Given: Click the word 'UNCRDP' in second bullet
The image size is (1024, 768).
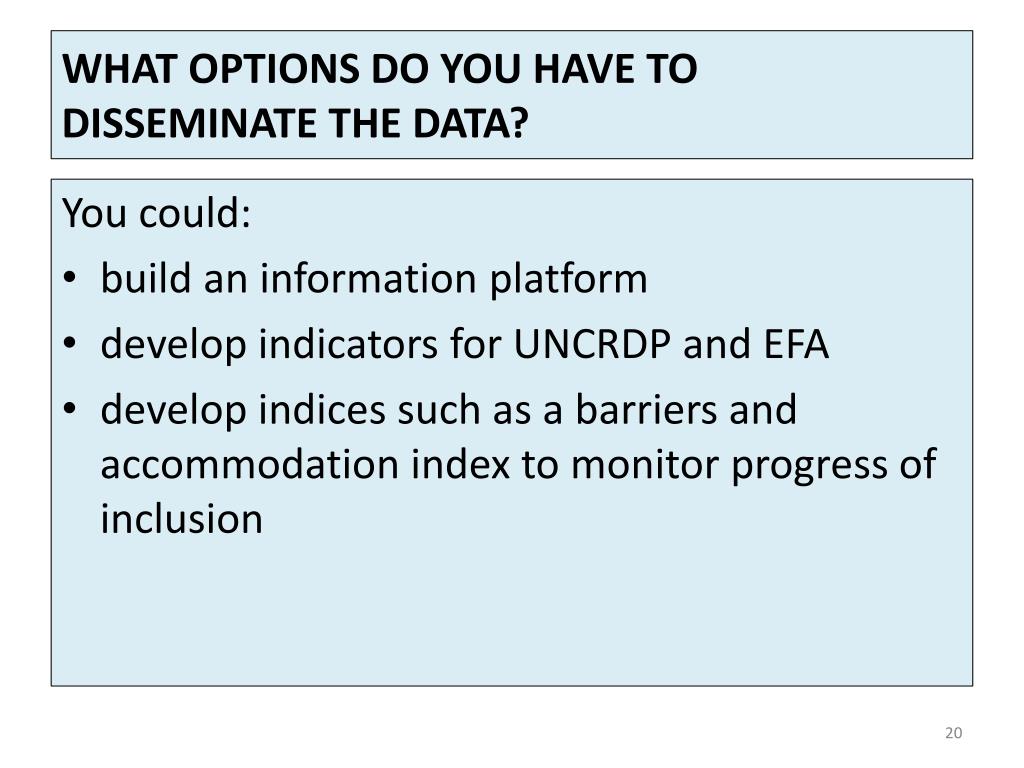Looking at the screenshot, I should click(592, 344).
